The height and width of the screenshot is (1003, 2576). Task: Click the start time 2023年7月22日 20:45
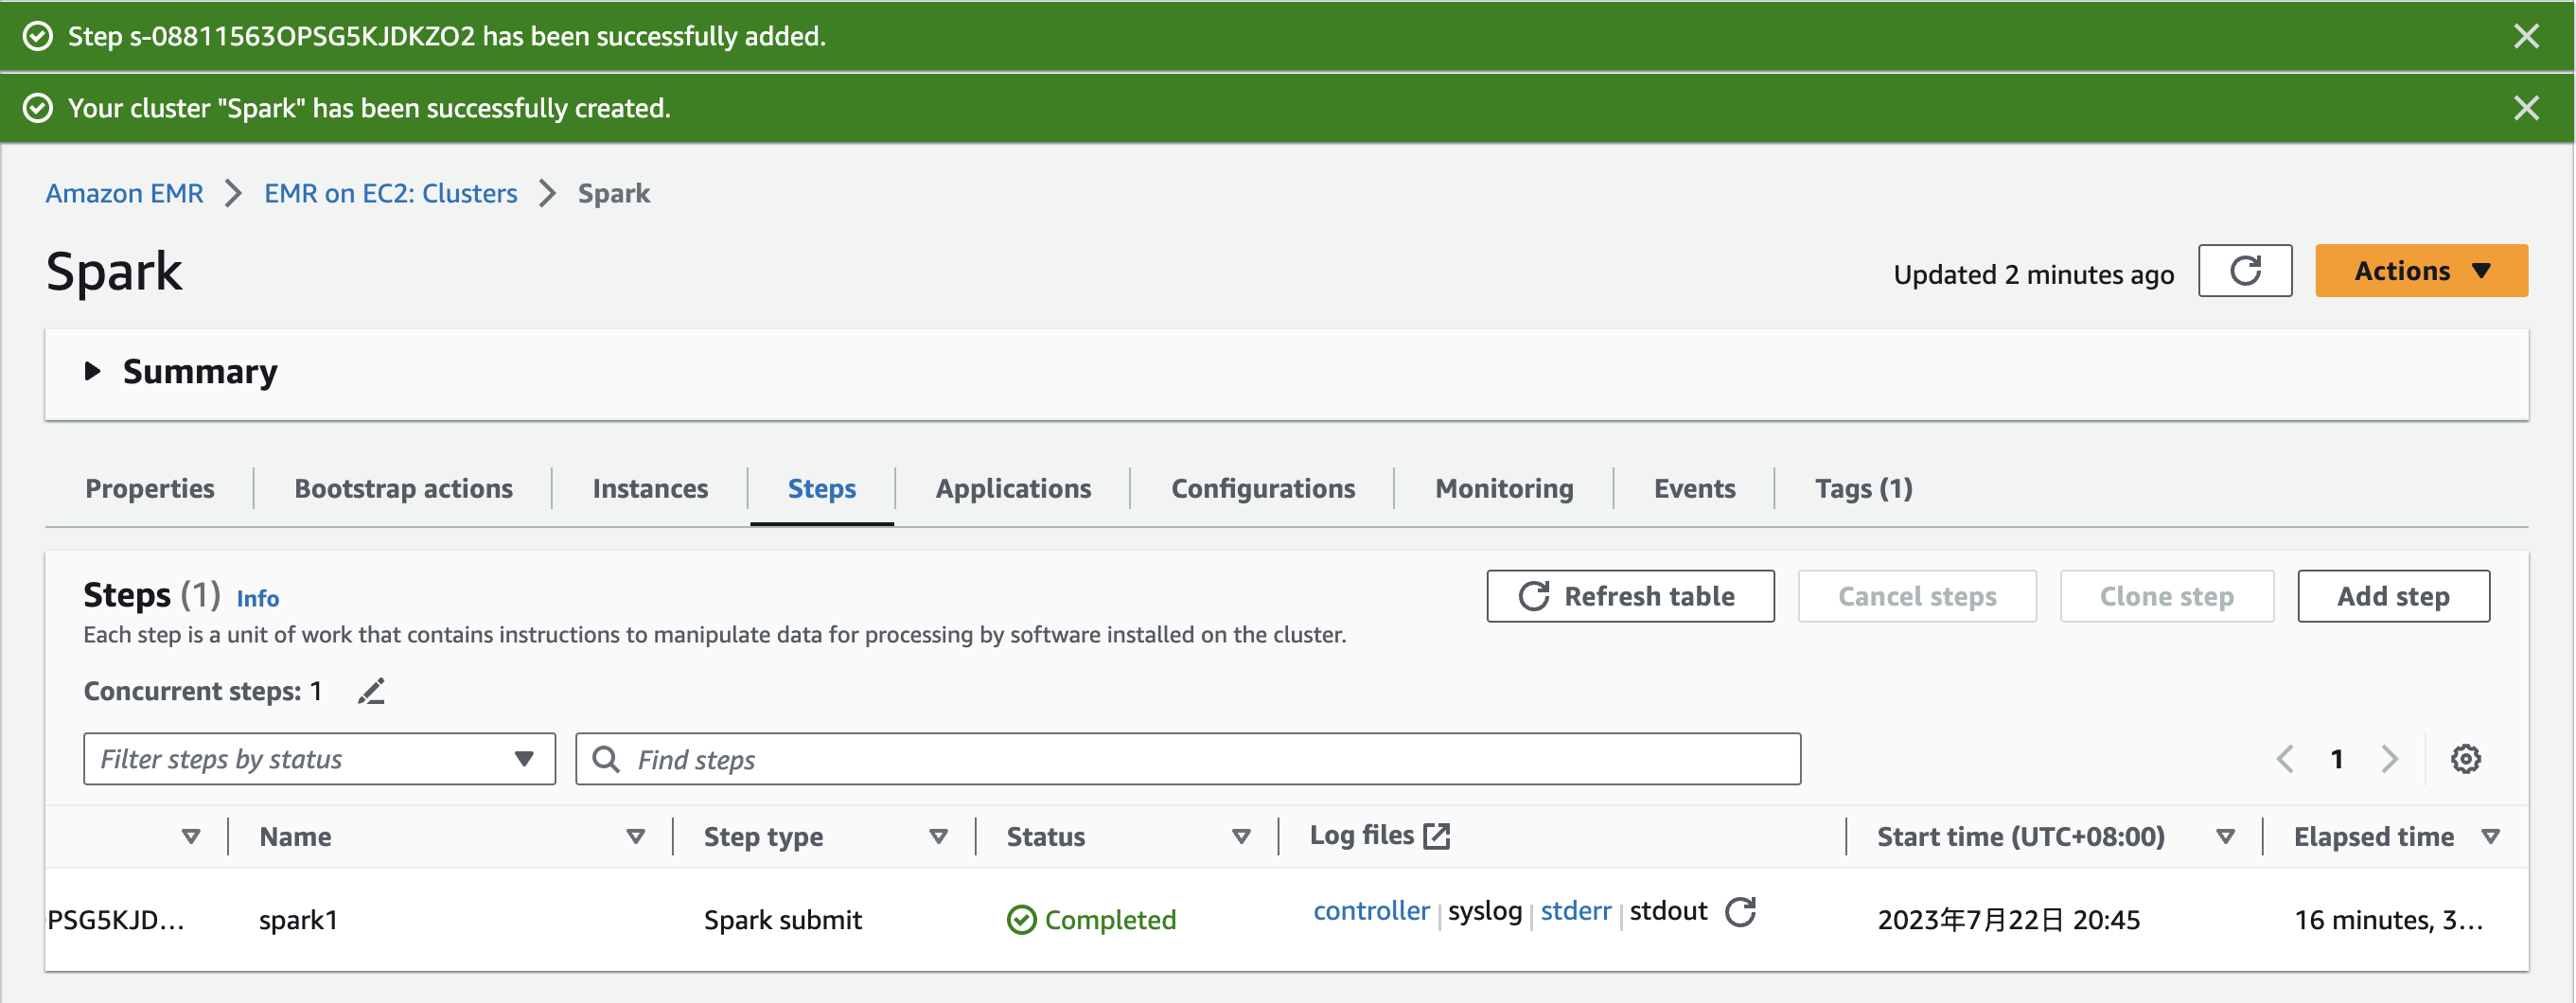pos(2008,920)
